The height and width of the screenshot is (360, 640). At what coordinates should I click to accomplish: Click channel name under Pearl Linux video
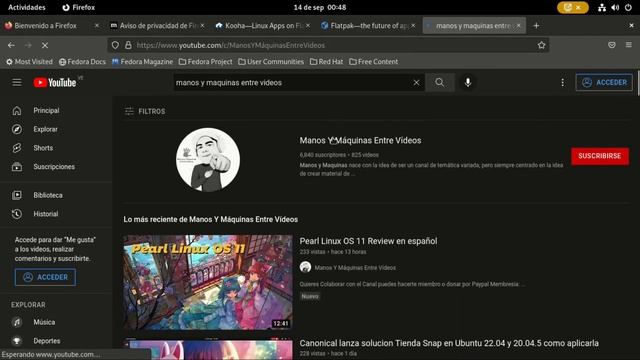[355, 268]
